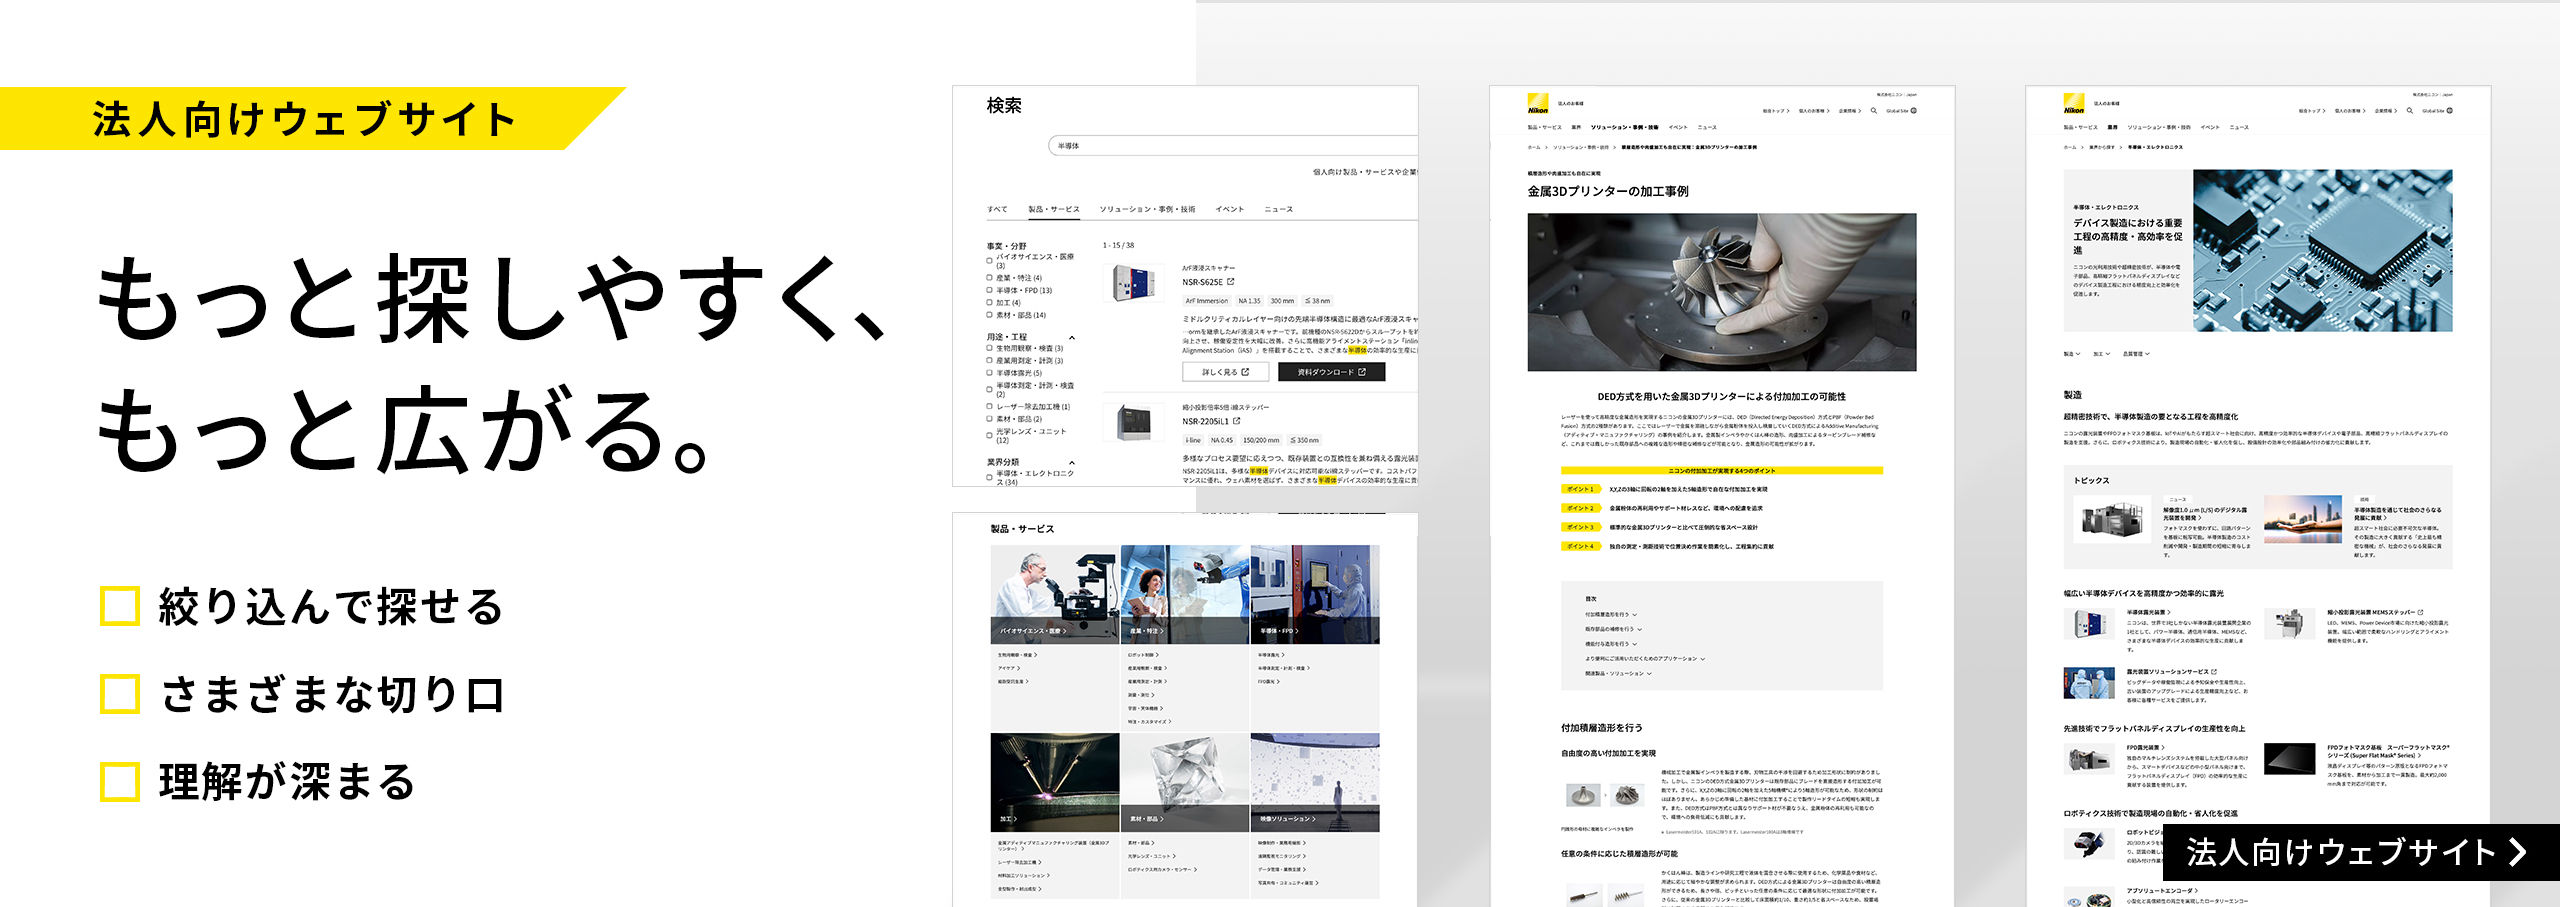Check the レーザー除去加工機 (1) filter
2560x907 pixels.
click(x=990, y=407)
